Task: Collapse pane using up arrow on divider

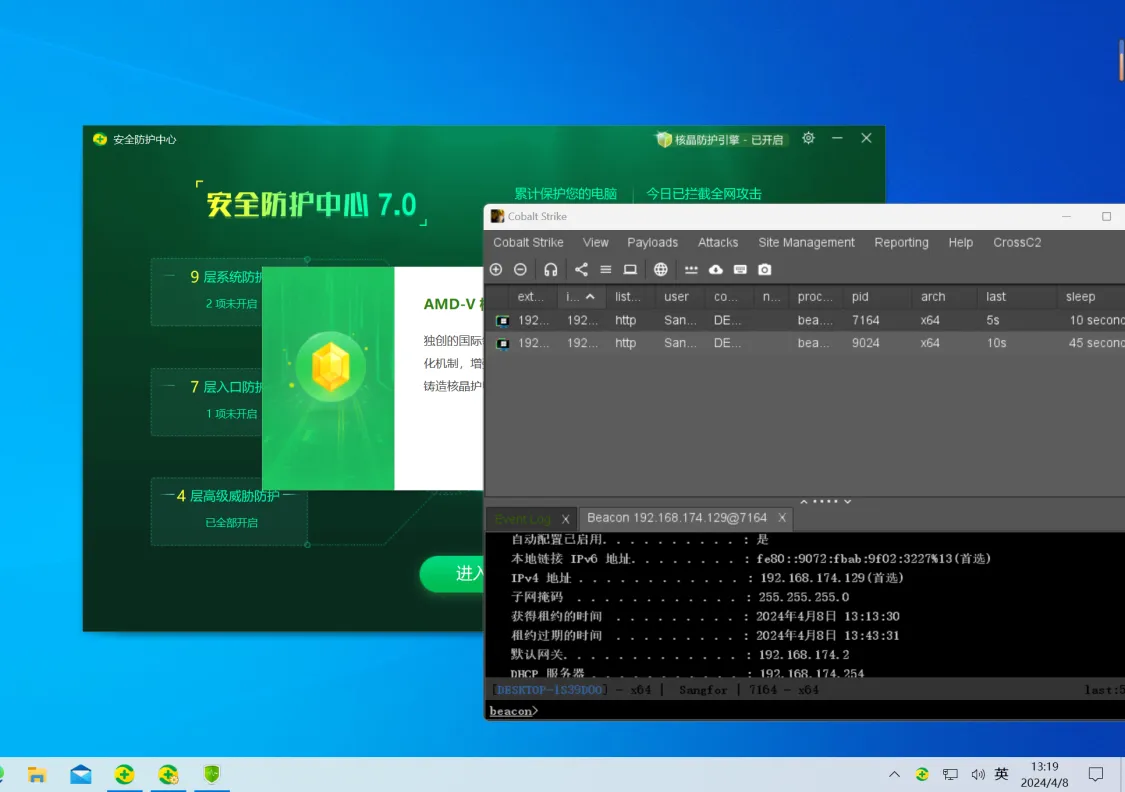Action: point(804,501)
